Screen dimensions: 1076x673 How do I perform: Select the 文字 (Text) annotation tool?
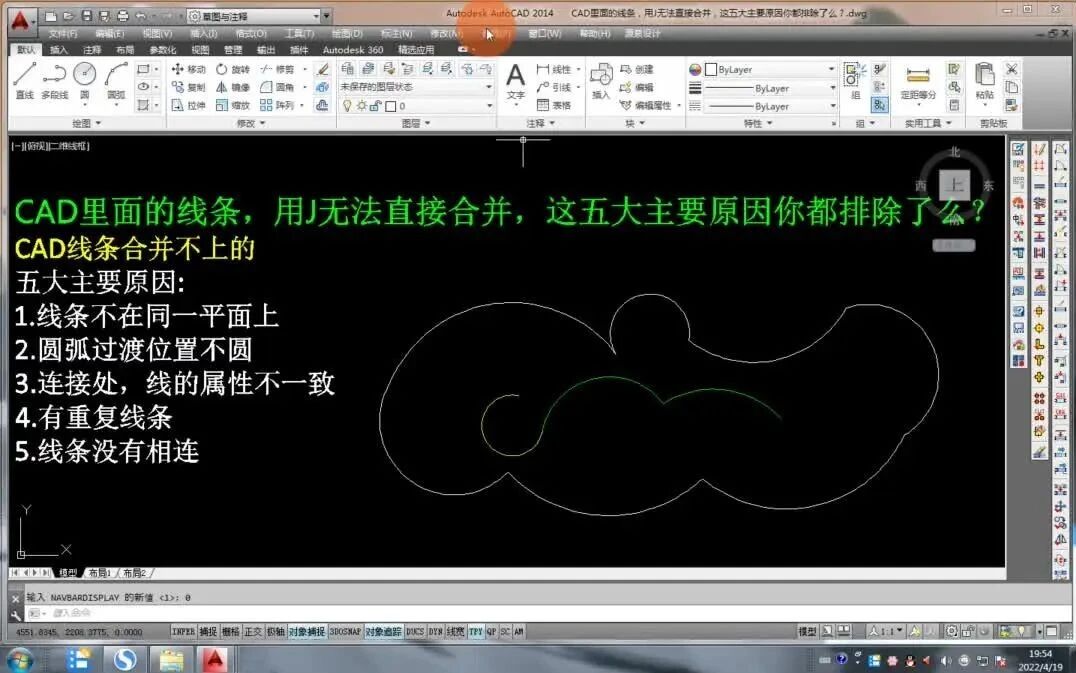515,81
